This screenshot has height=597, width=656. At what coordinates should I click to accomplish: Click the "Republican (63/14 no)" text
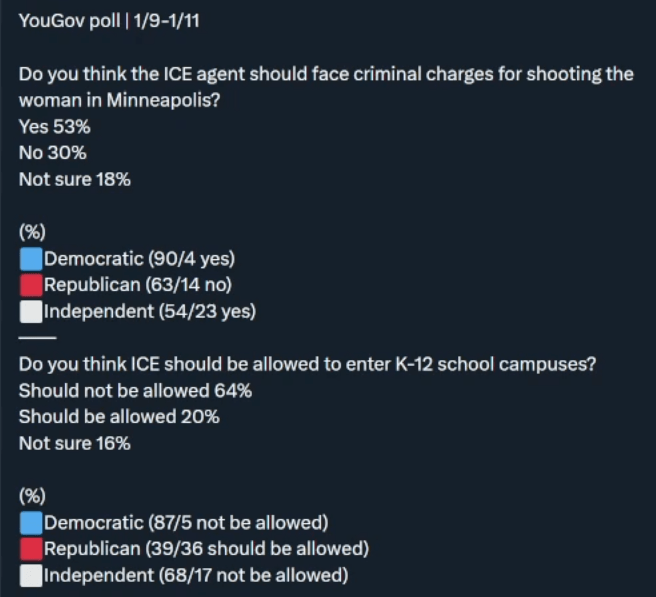[138, 286]
